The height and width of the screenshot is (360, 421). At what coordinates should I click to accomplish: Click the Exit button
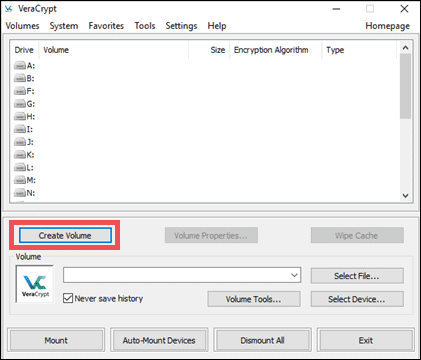click(x=366, y=340)
